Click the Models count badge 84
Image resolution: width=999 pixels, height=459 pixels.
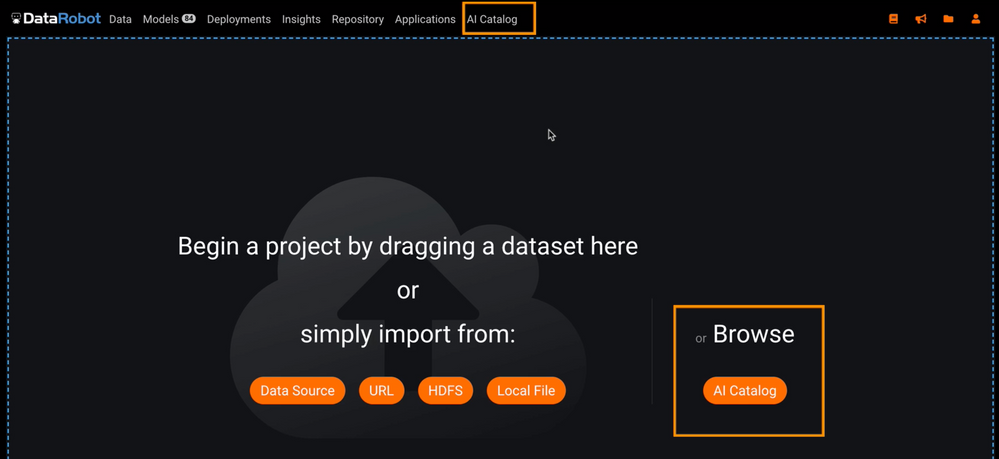[x=189, y=19]
